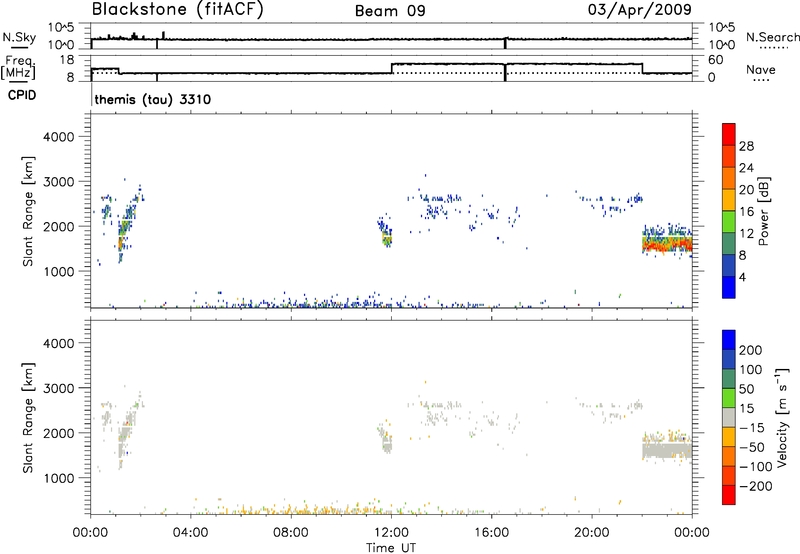800x554 pixels.
Task: Click the 'Beam 09' label
Action: pos(390,11)
